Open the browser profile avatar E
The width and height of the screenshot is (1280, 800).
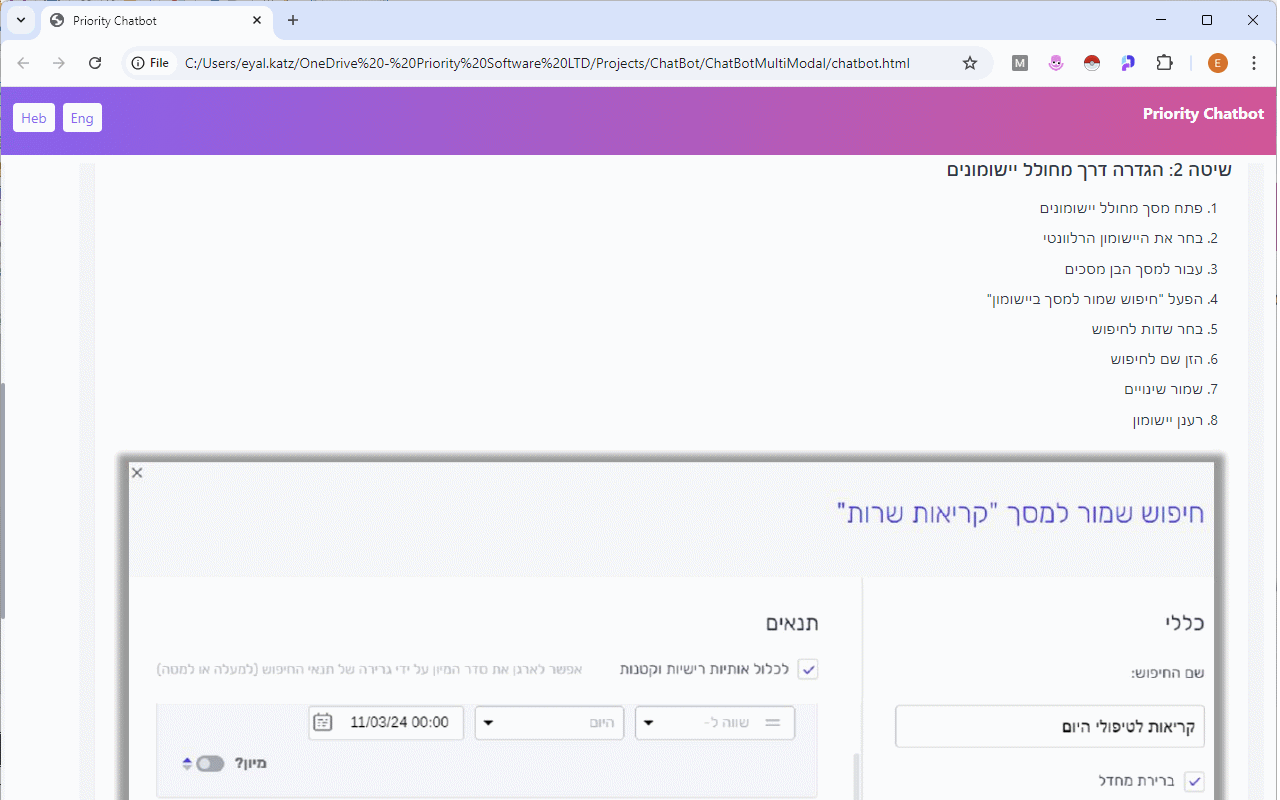point(1217,62)
